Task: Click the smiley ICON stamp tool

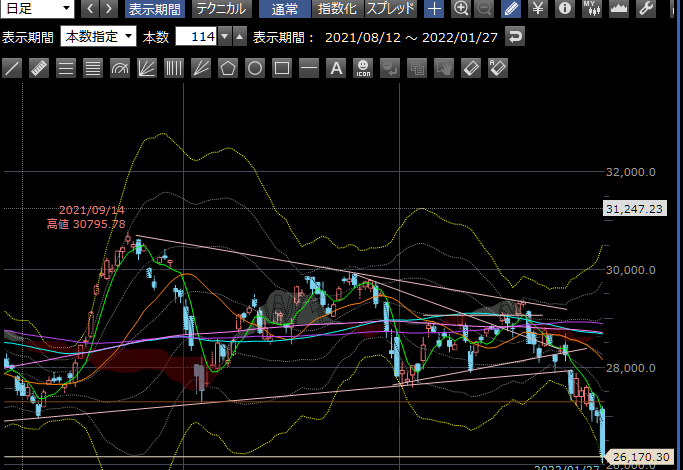Action: (x=363, y=68)
